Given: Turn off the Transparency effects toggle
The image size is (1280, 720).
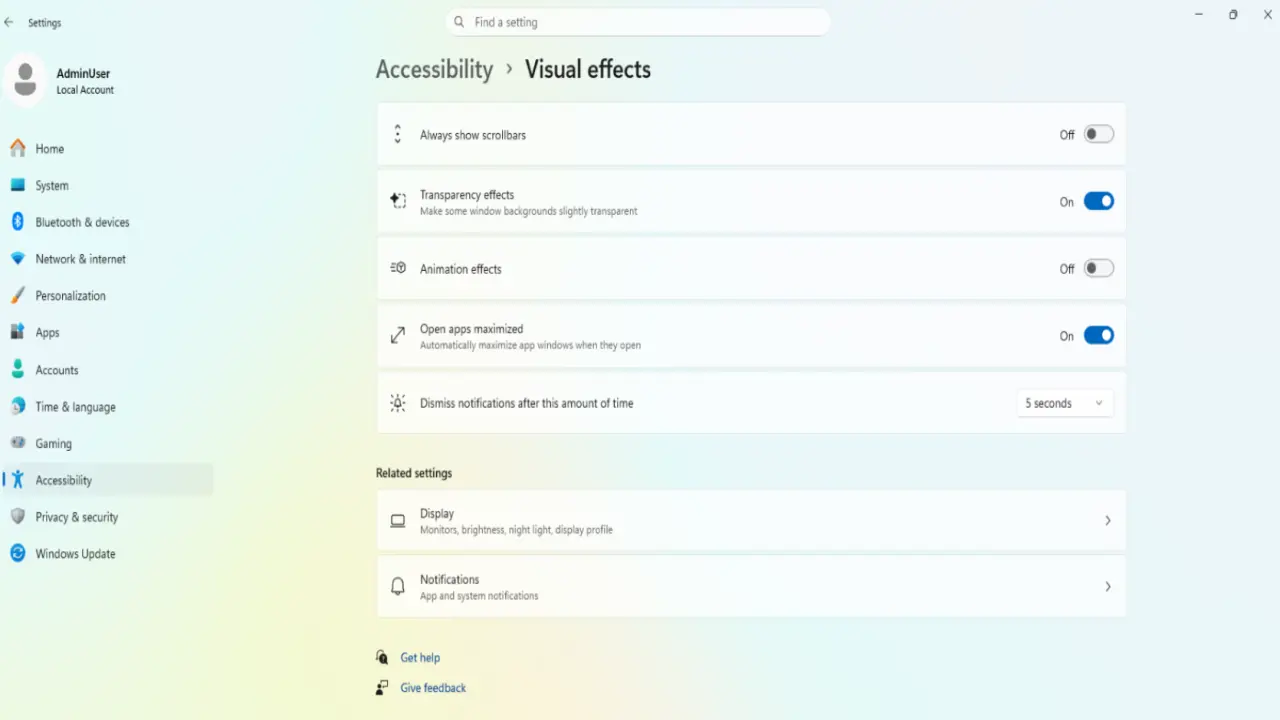Looking at the screenshot, I should click(x=1099, y=201).
